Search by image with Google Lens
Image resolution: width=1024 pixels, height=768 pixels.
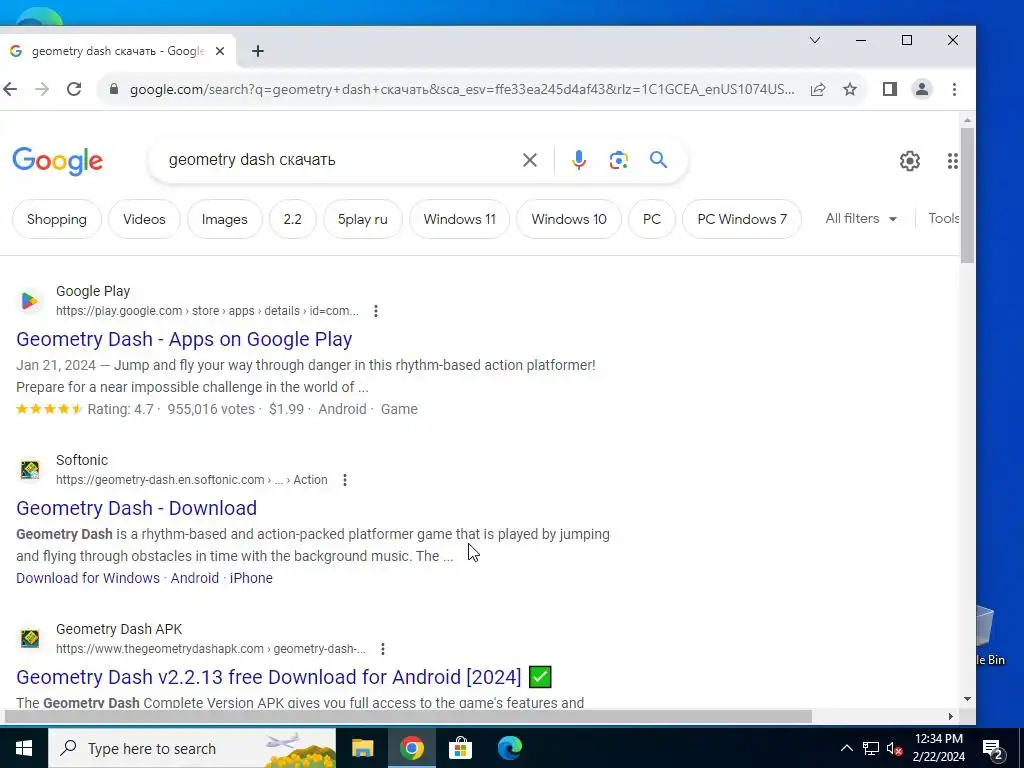[x=618, y=160]
